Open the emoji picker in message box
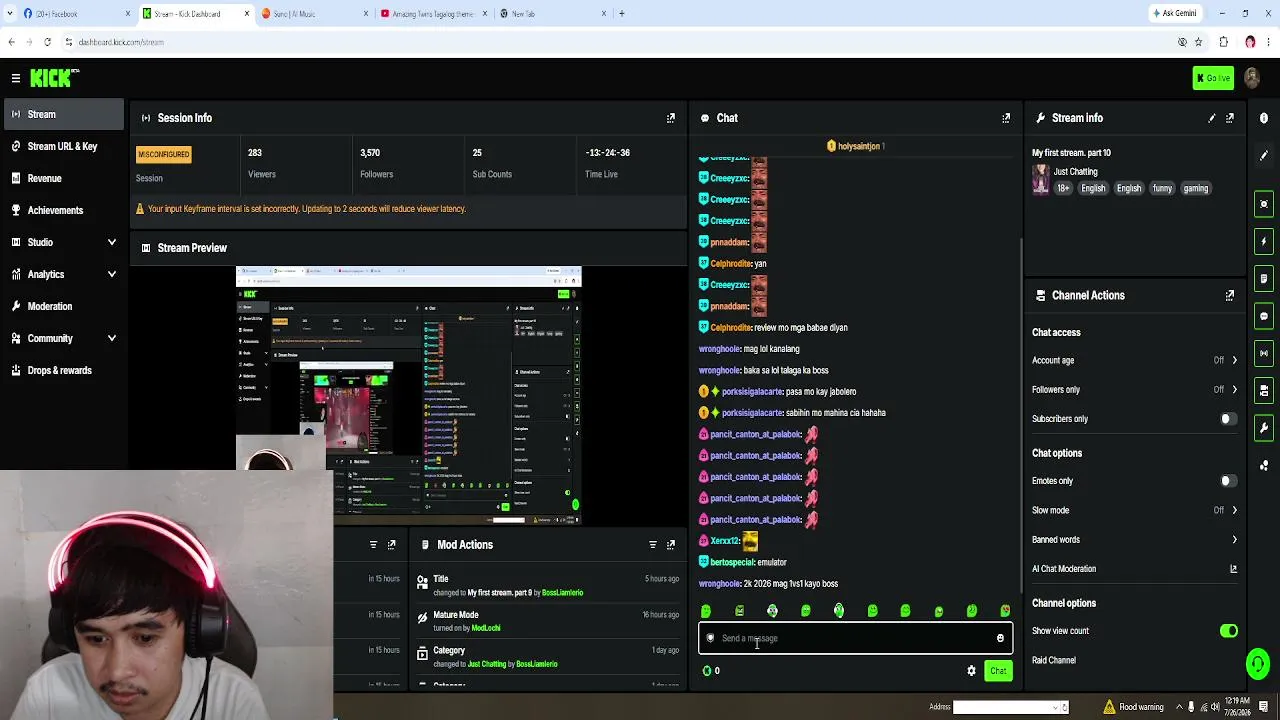This screenshot has height=720, width=1280. click(1000, 638)
